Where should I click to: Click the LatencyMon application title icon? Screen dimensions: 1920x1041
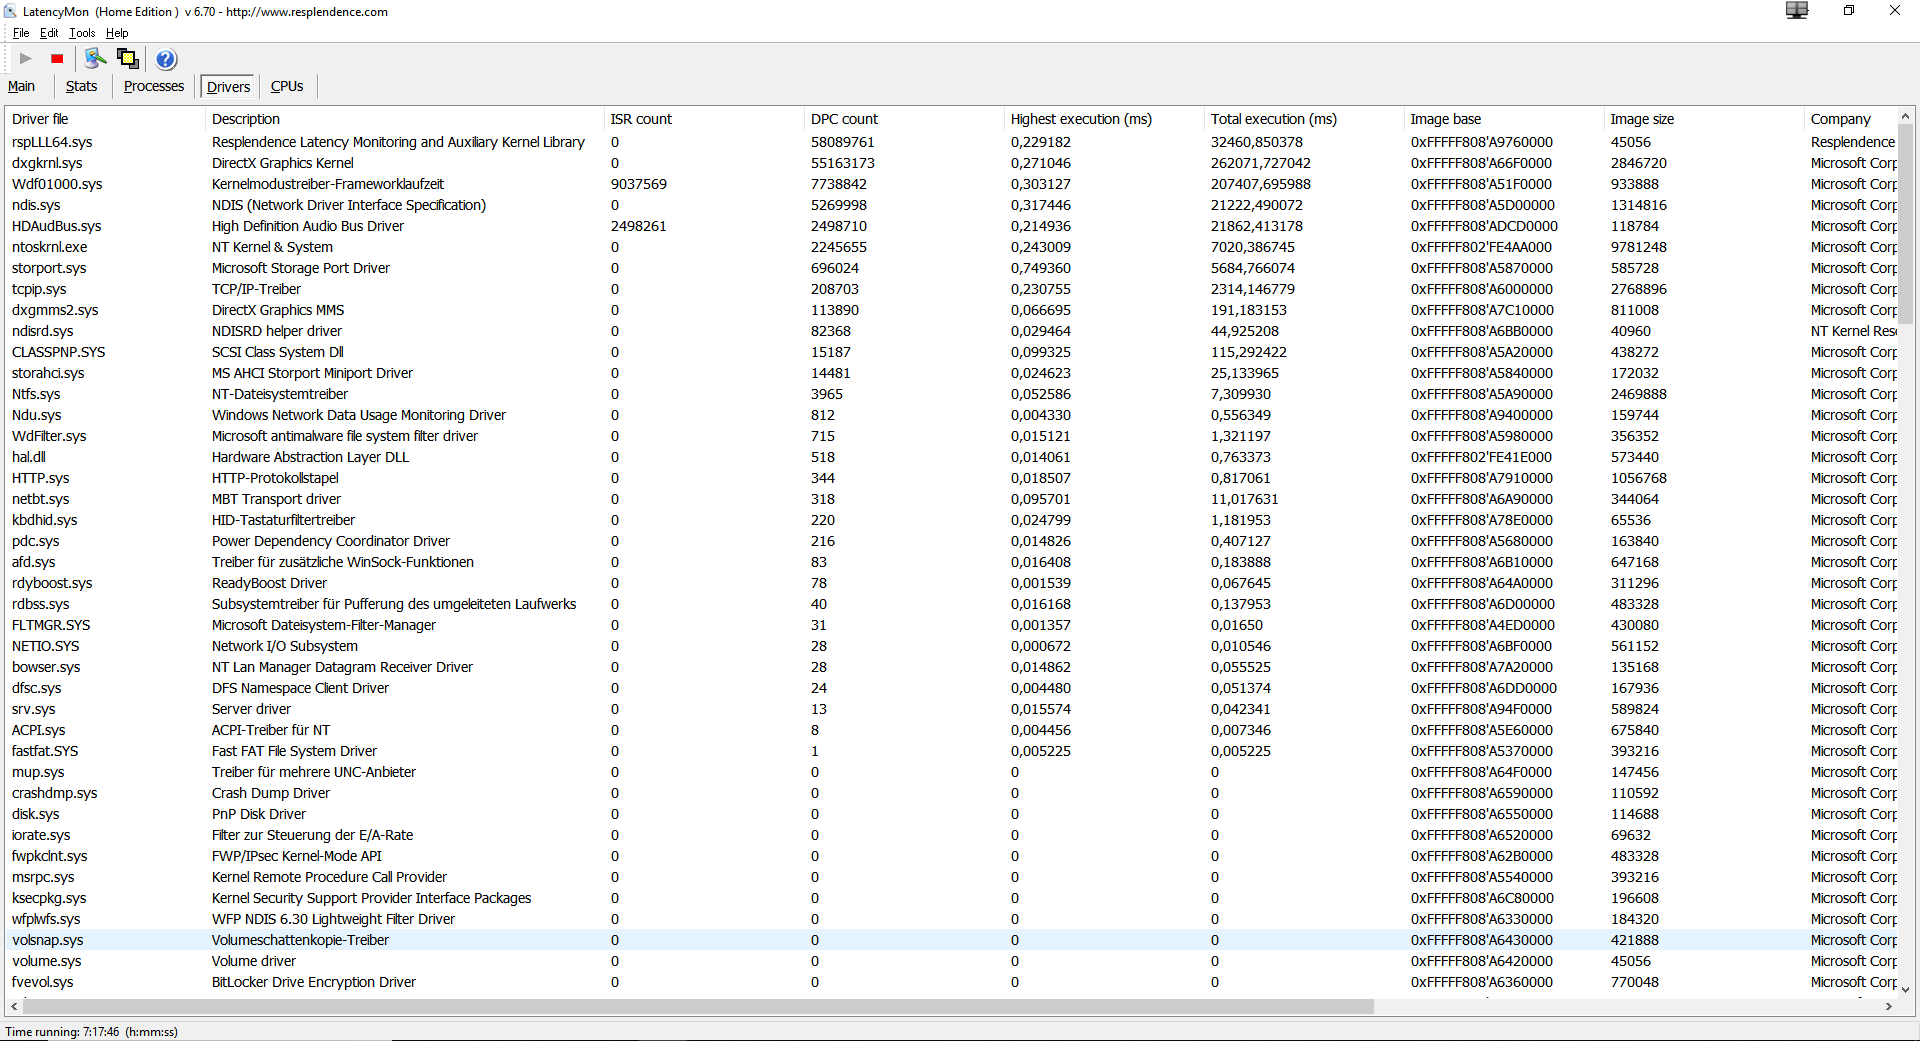(11, 12)
